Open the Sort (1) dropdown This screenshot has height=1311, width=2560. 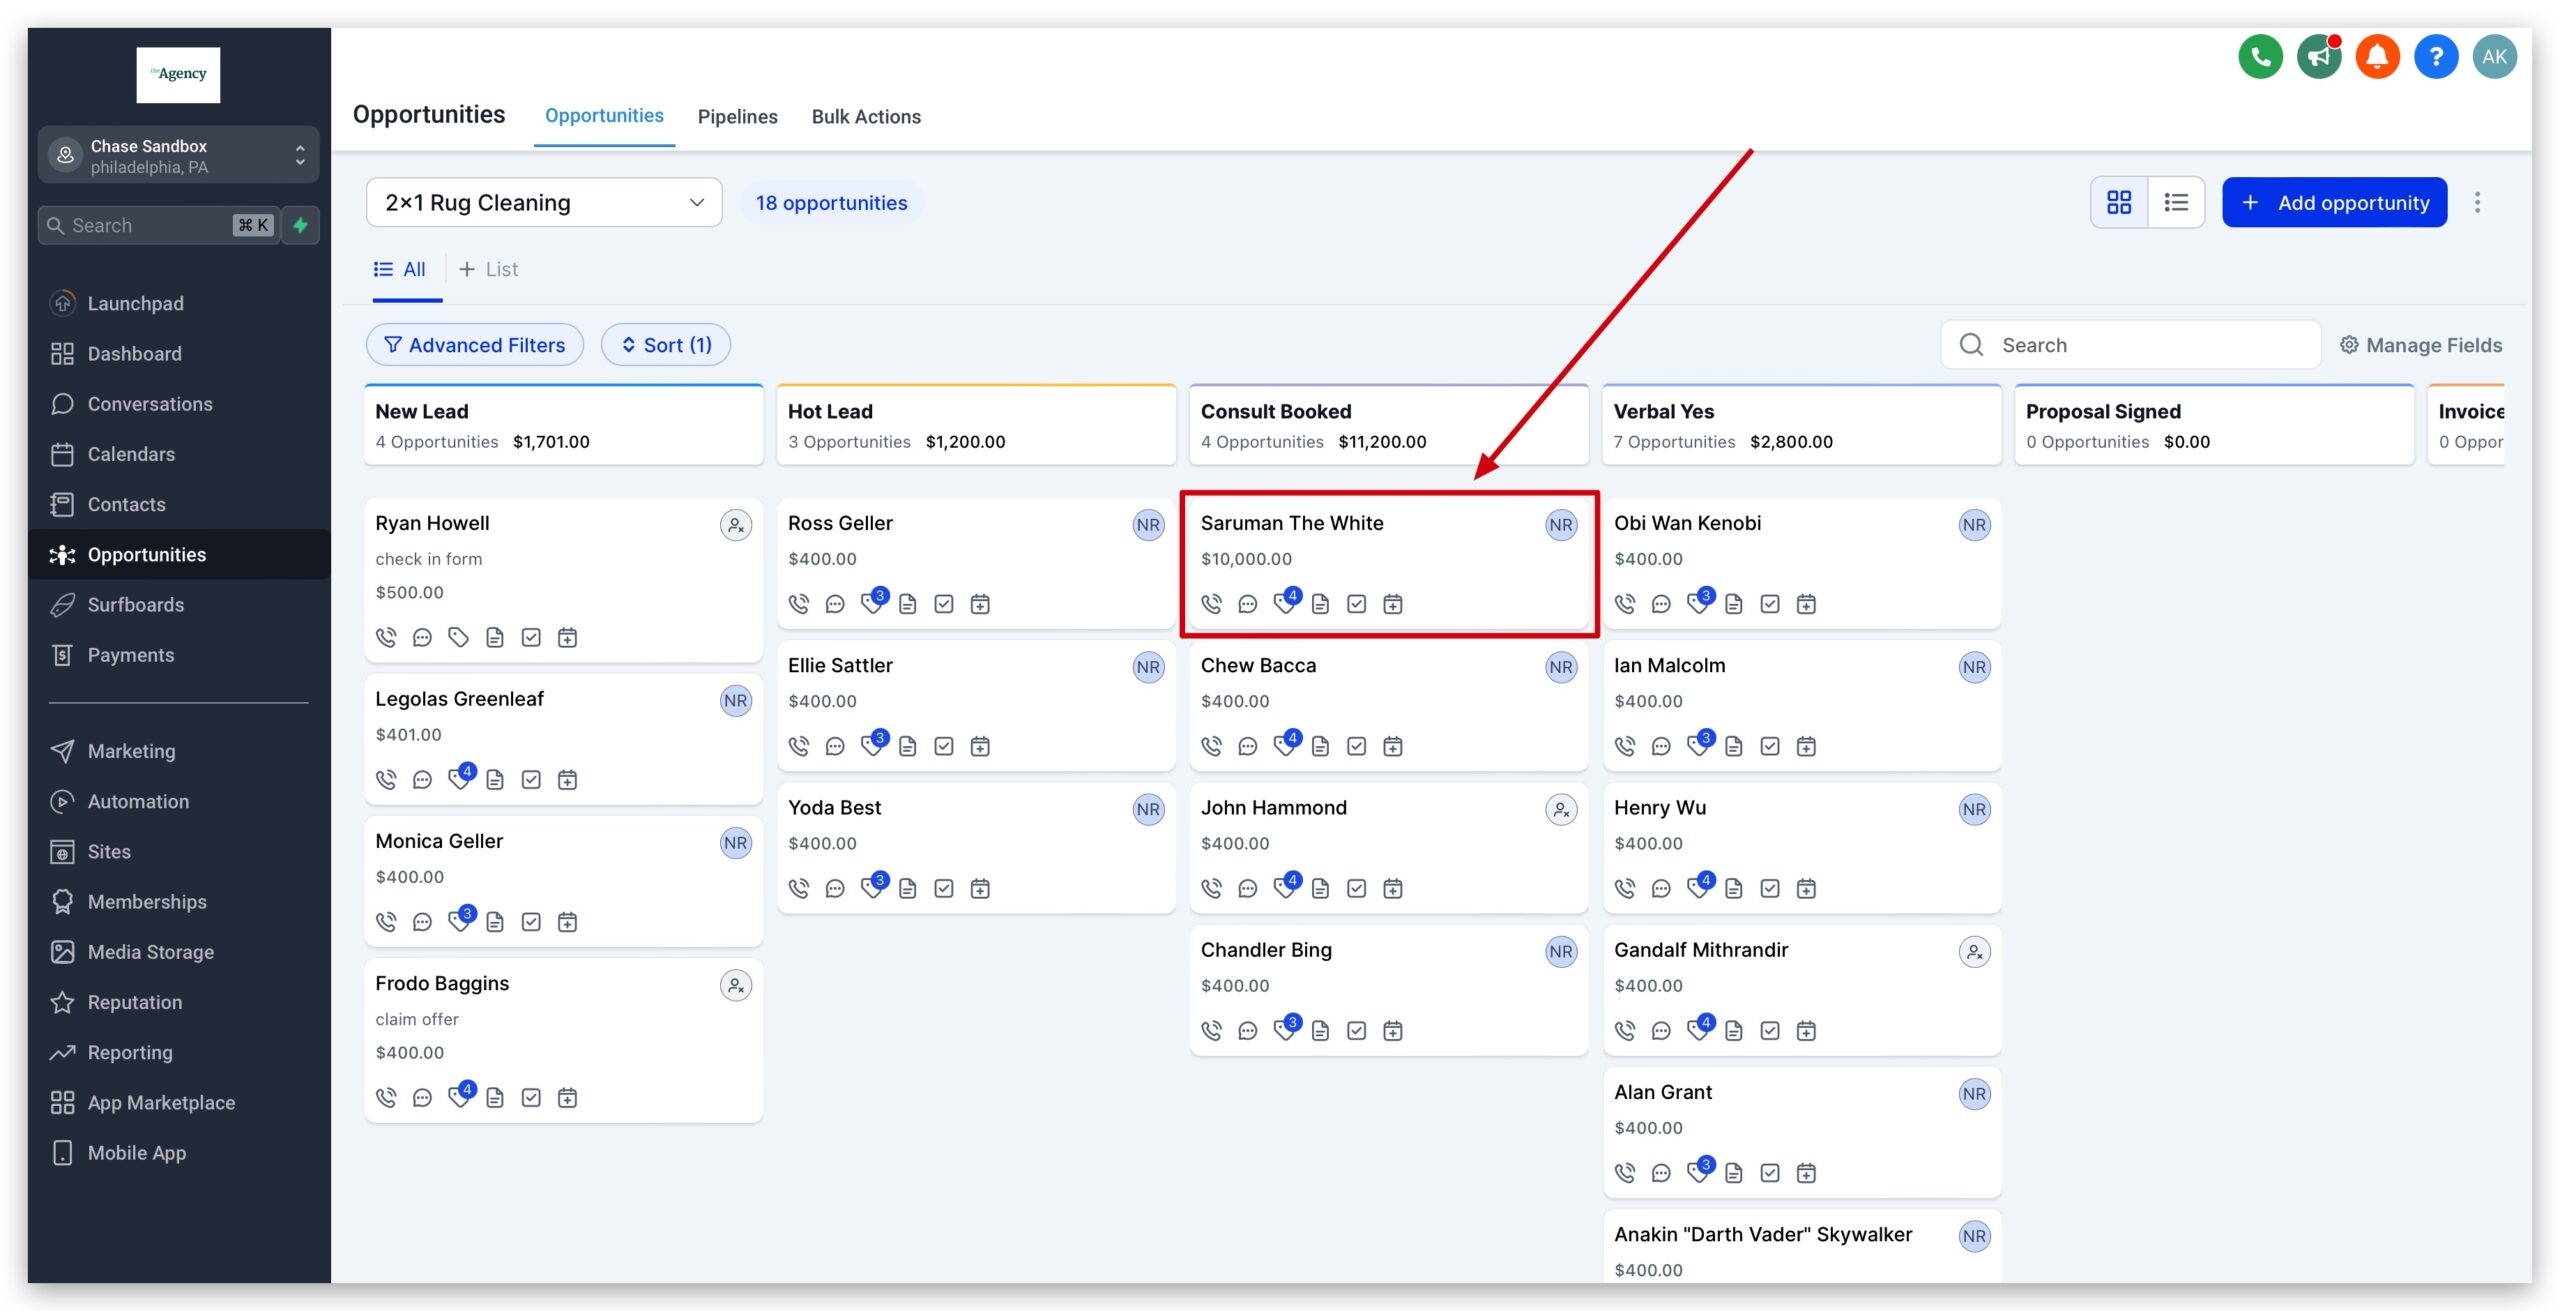(x=666, y=344)
